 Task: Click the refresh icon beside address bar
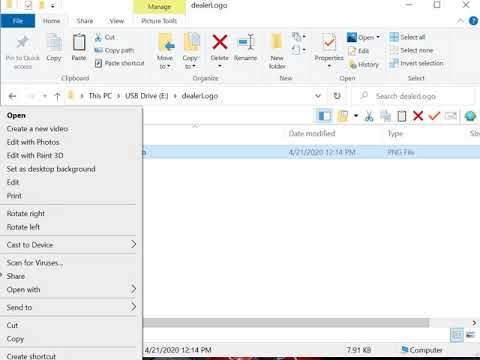point(337,96)
